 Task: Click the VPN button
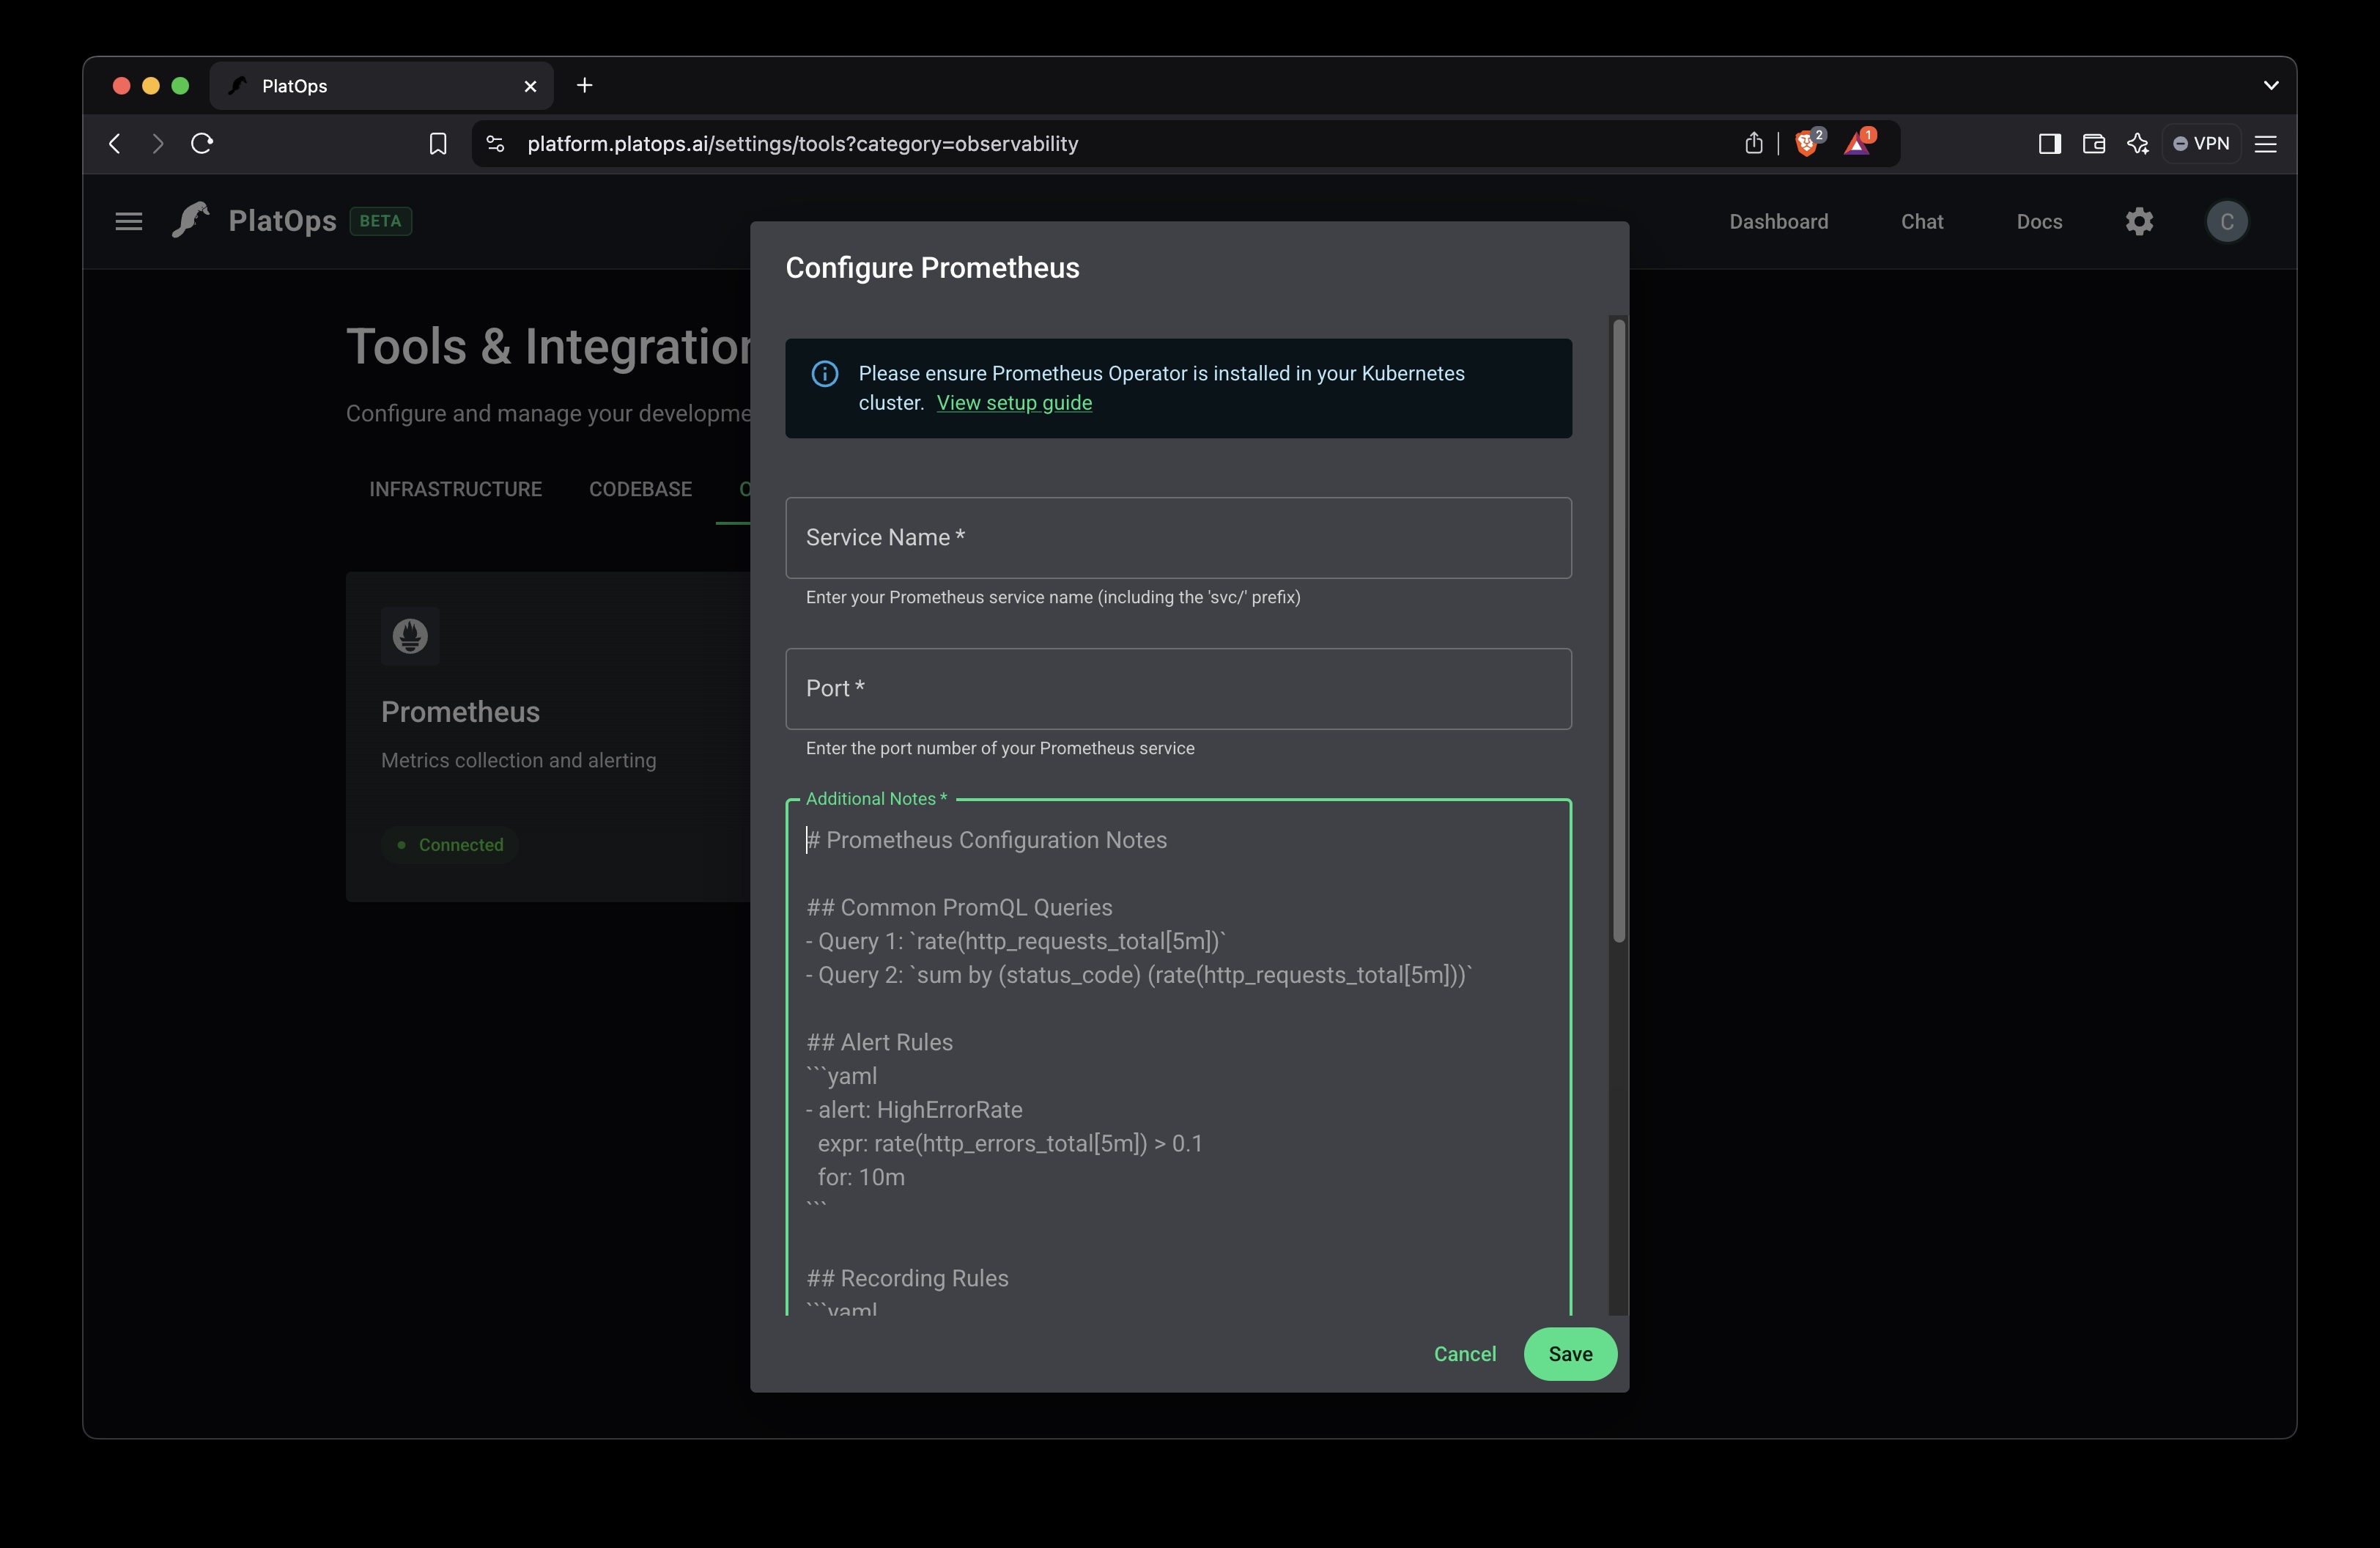[x=2201, y=144]
